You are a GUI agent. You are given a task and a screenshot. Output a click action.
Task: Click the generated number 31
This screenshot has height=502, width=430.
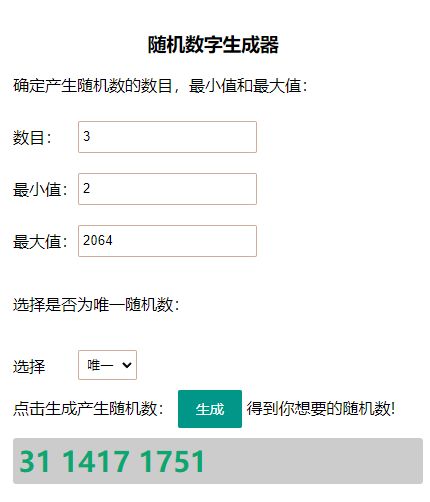point(35,461)
